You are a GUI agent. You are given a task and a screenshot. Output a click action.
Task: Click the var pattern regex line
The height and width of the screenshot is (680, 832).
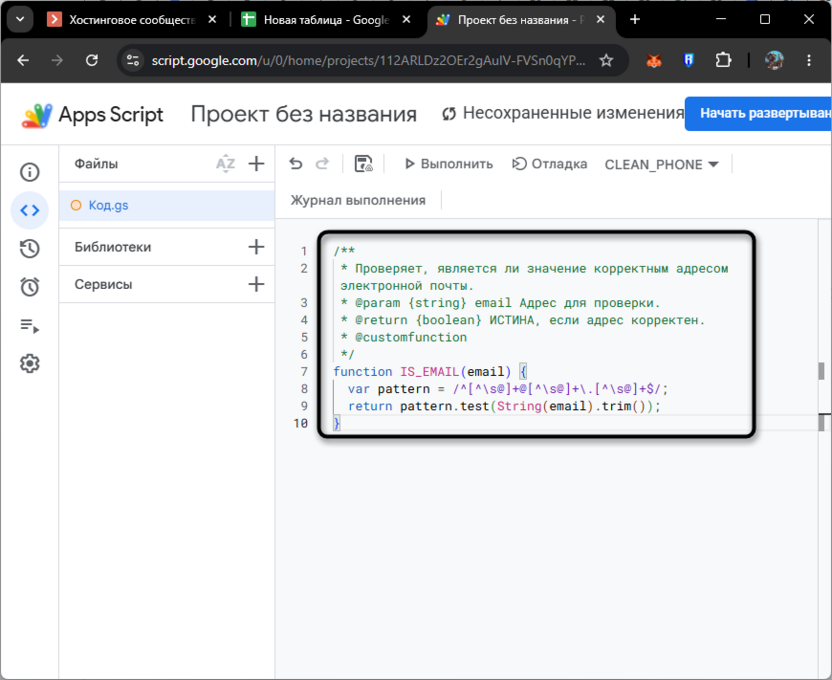[508, 389]
